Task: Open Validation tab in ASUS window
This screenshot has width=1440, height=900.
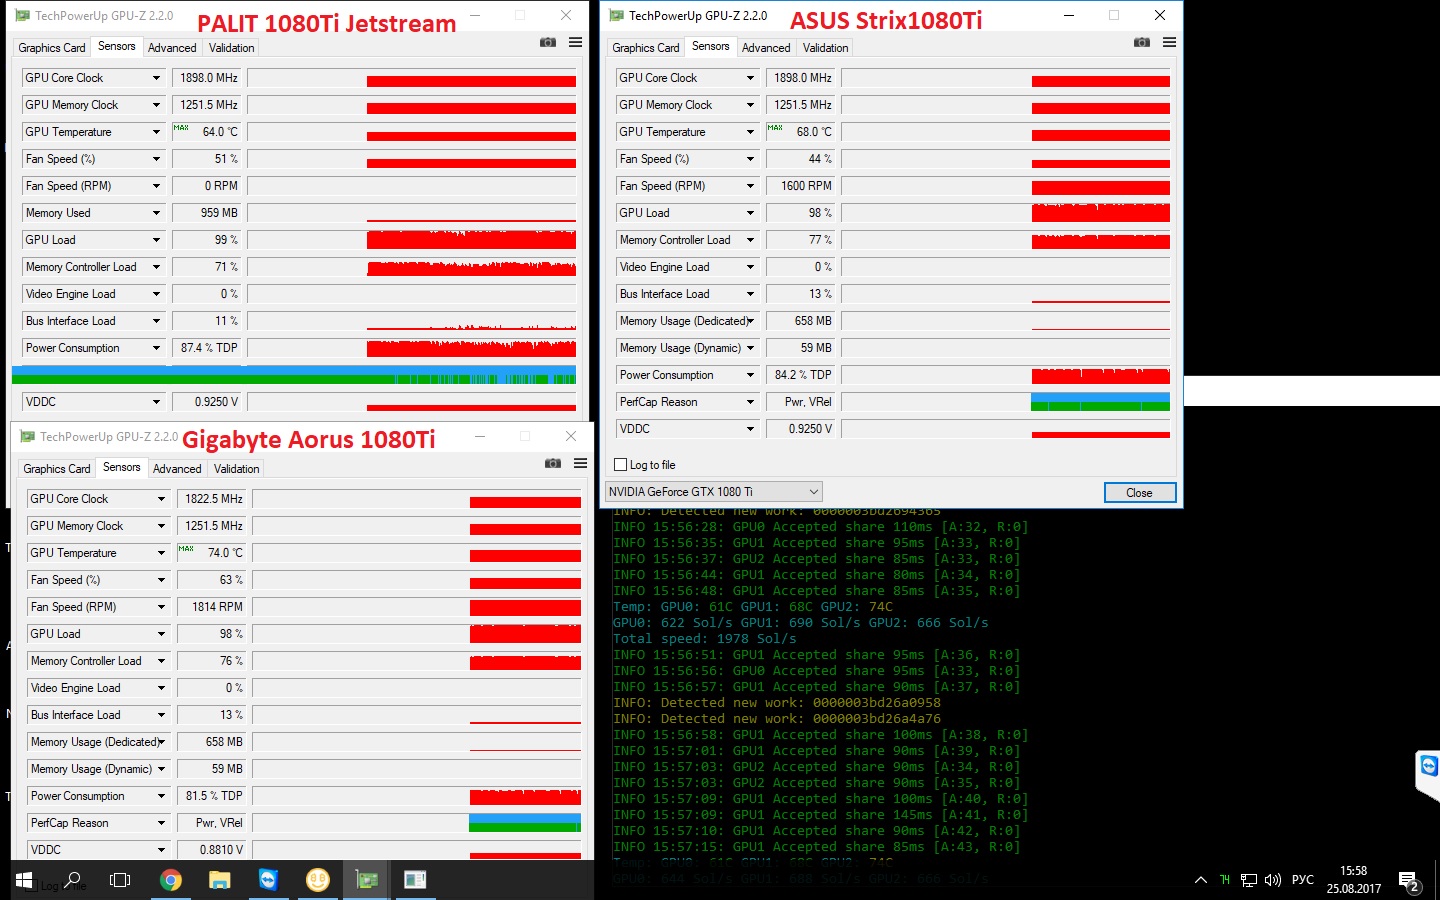Action: point(826,48)
